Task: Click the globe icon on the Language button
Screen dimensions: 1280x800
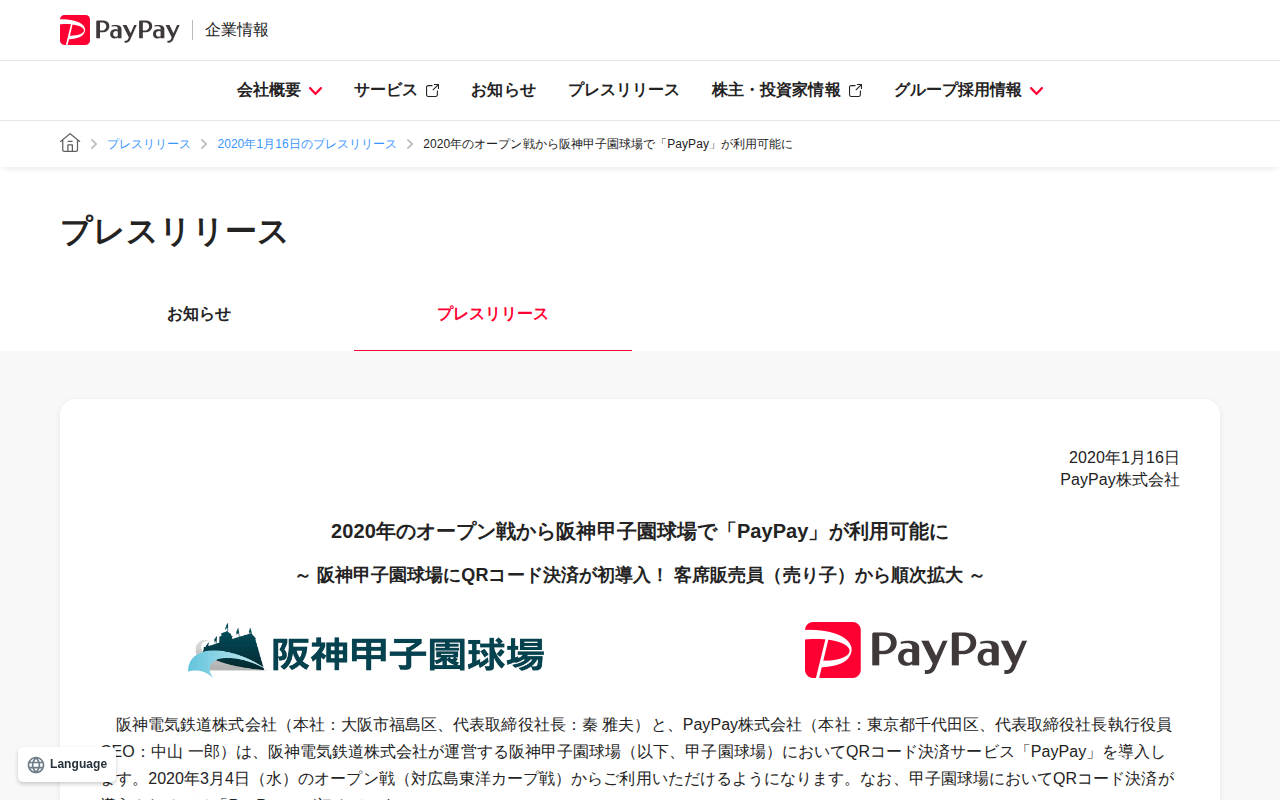Action: [x=36, y=765]
